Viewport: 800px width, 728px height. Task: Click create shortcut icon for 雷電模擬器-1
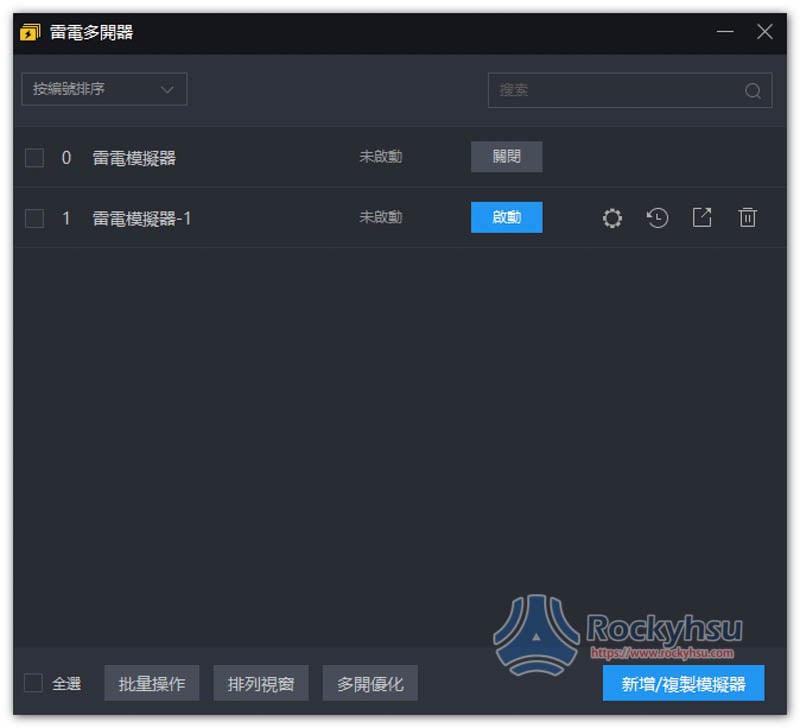point(702,218)
